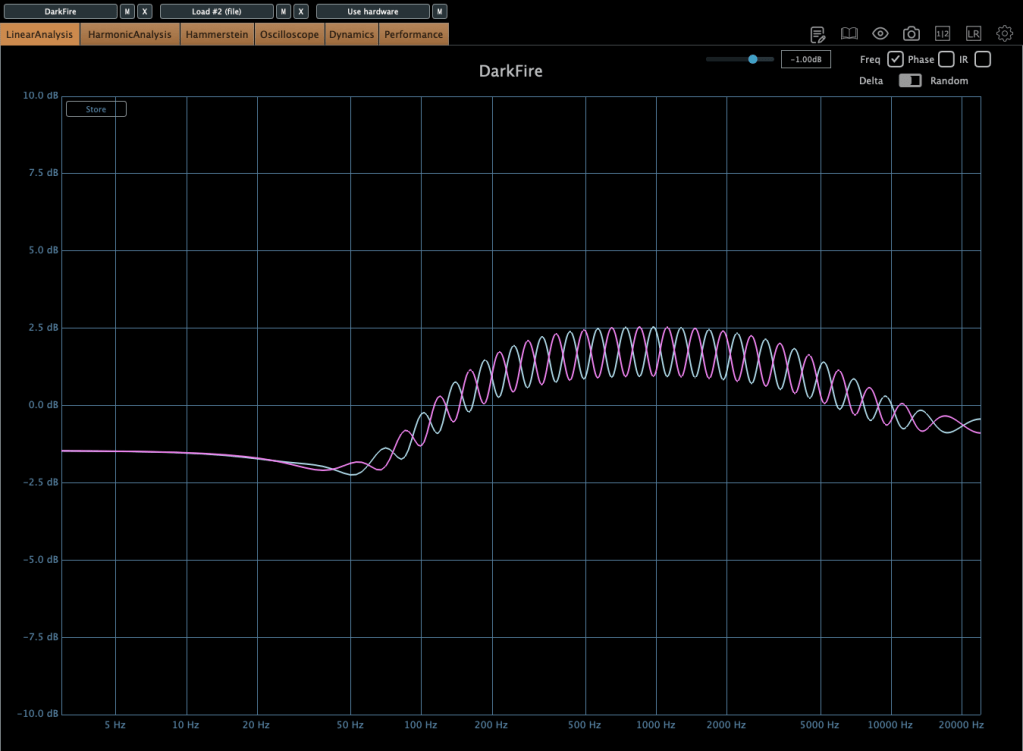Click the eye visibility icon

[880, 34]
